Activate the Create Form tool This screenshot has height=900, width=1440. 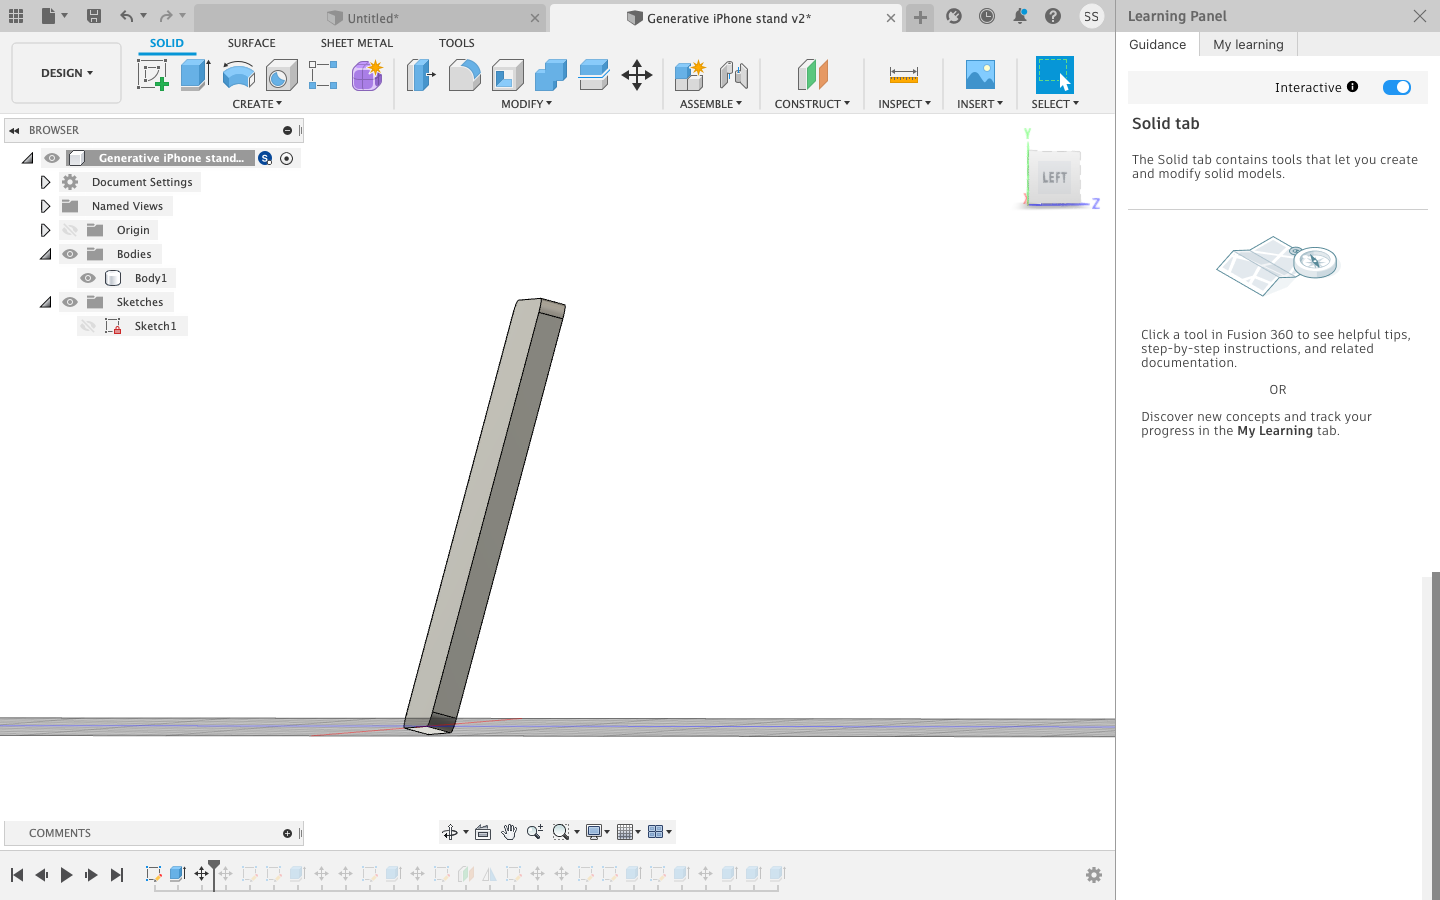pyautogui.click(x=367, y=75)
